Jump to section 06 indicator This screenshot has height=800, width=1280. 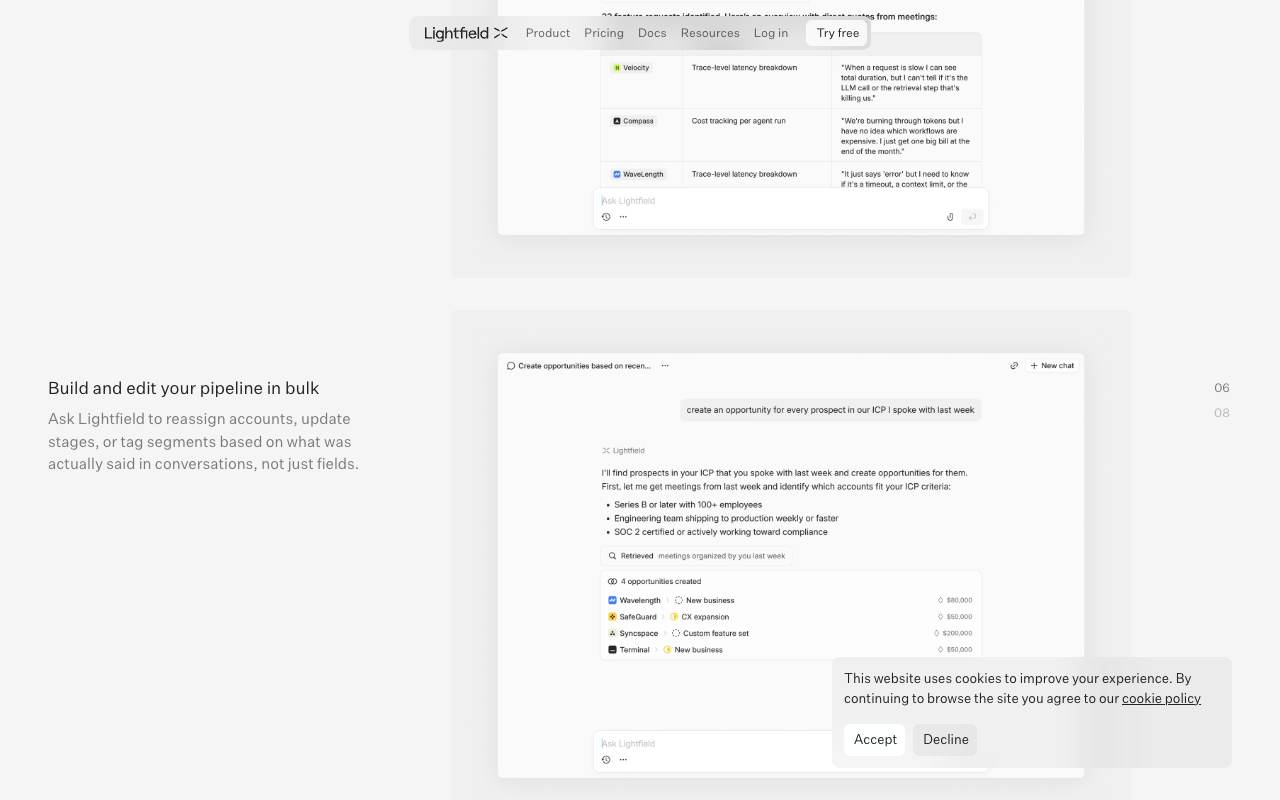[x=1222, y=388]
